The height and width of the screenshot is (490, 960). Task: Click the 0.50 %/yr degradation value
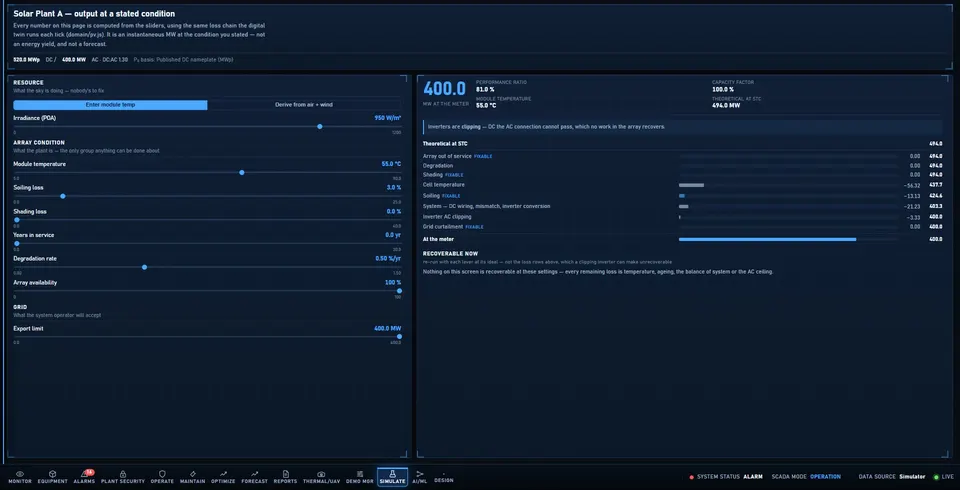(x=388, y=258)
